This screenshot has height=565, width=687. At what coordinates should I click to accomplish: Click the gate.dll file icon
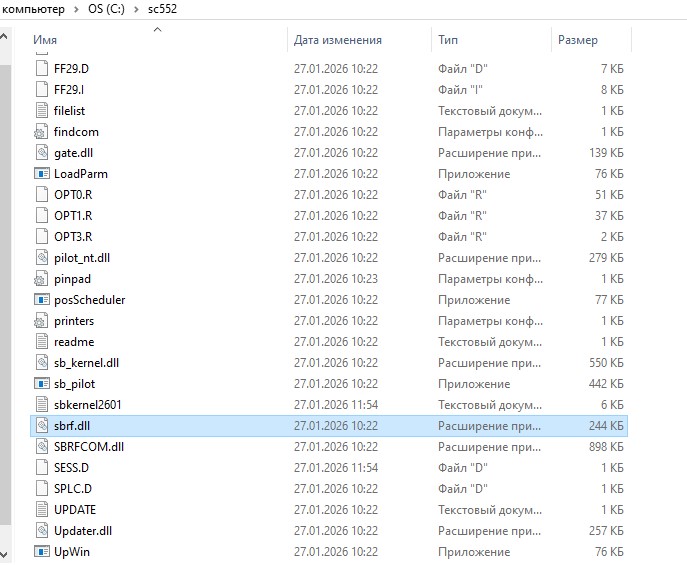[x=41, y=153]
